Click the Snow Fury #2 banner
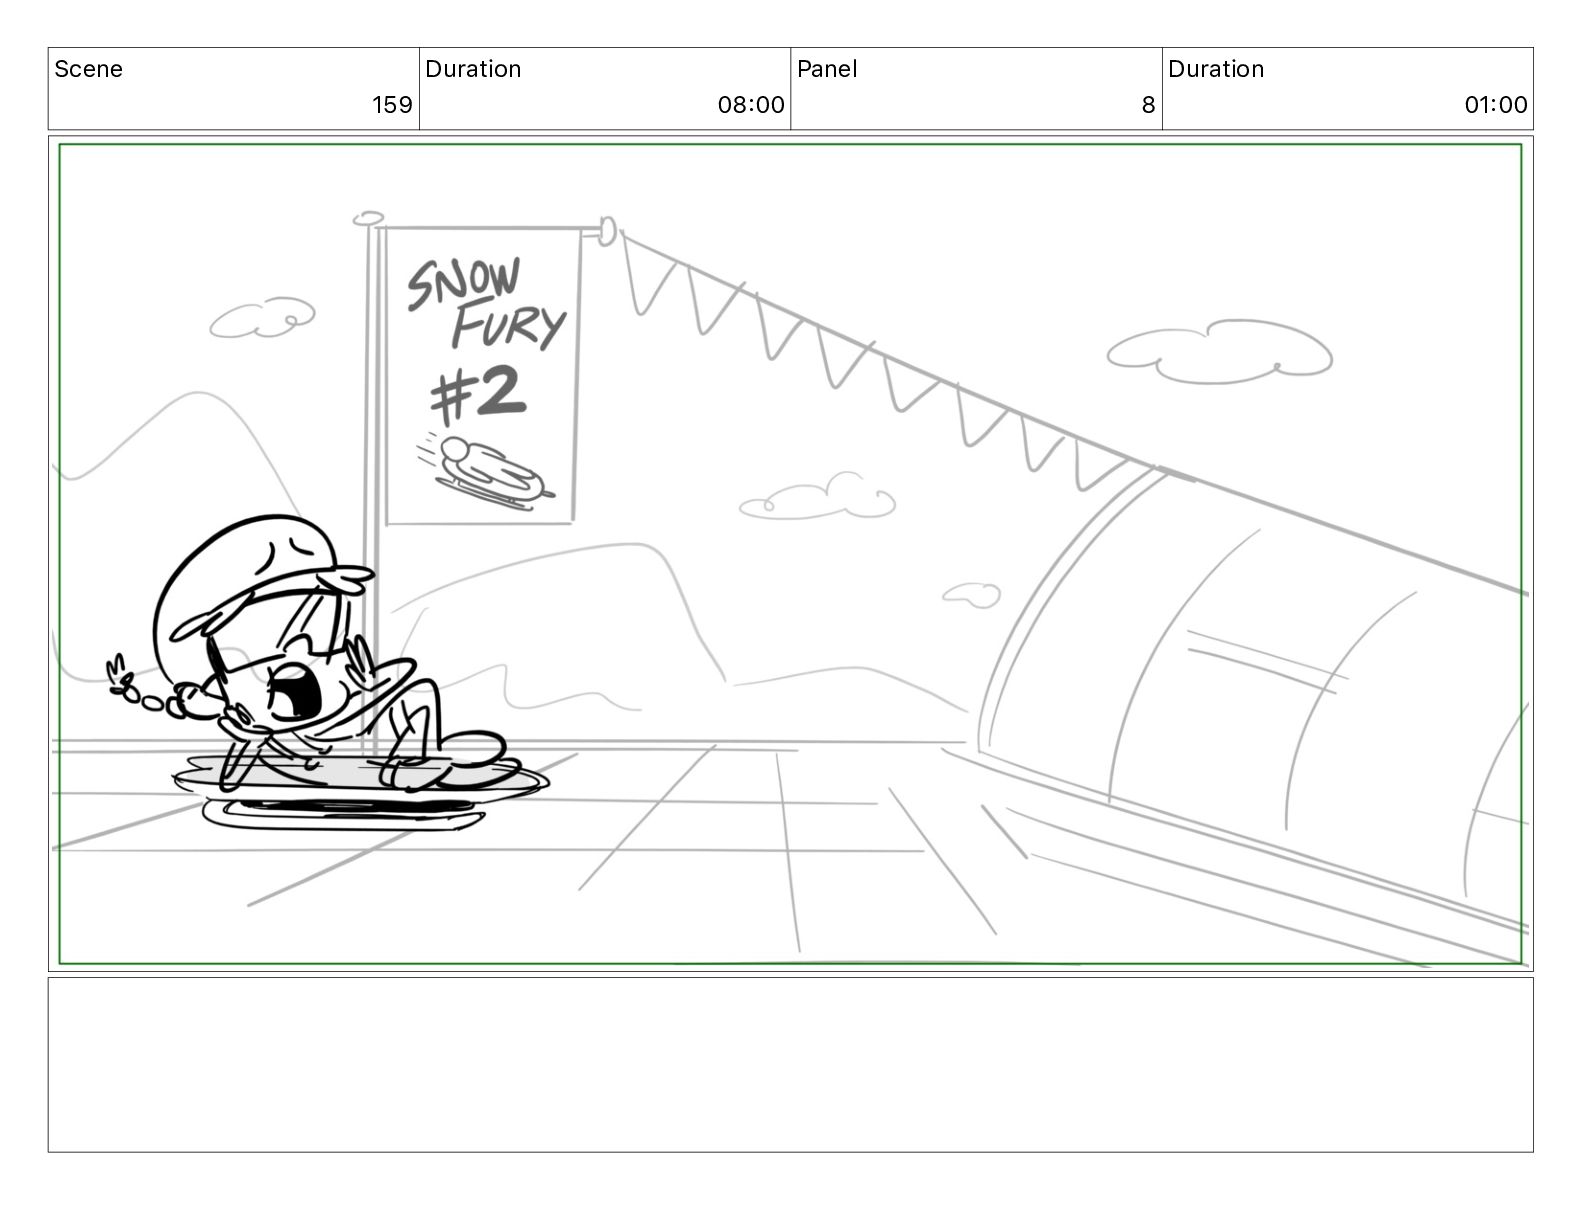Image resolution: width=1584 pixels, height=1224 pixels. [482, 375]
